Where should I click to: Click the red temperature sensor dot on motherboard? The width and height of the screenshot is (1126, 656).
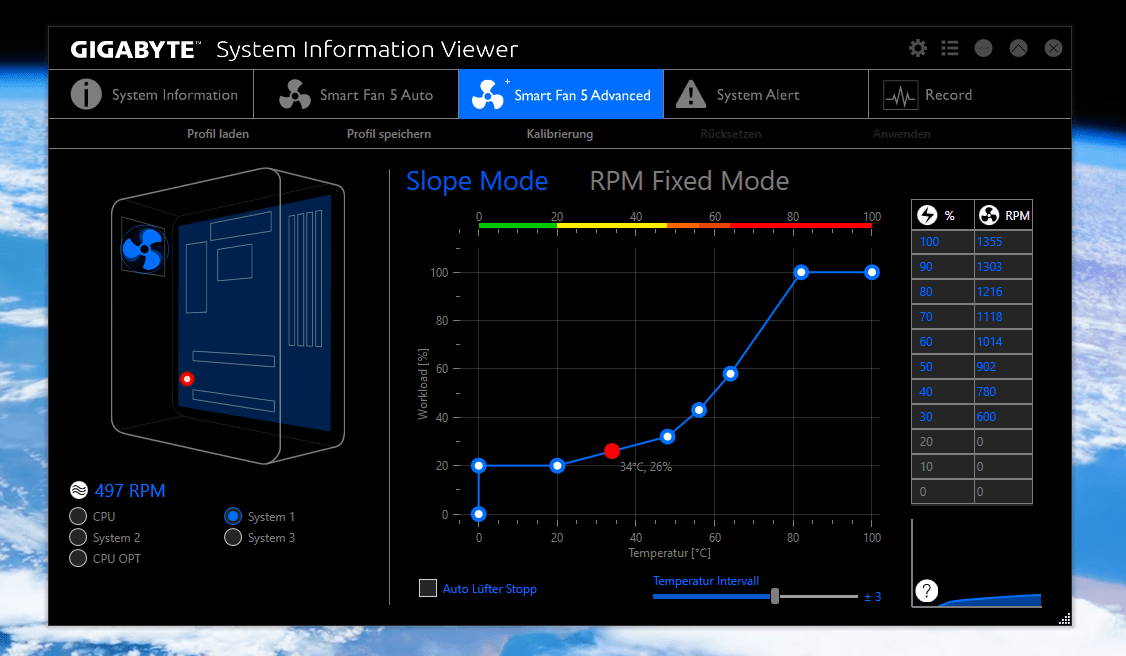(x=187, y=378)
